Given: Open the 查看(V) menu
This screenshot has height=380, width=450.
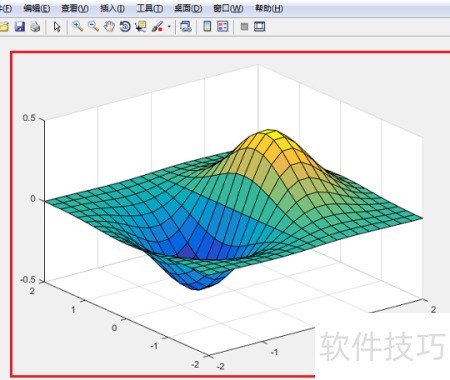Looking at the screenshot, I should point(75,8).
